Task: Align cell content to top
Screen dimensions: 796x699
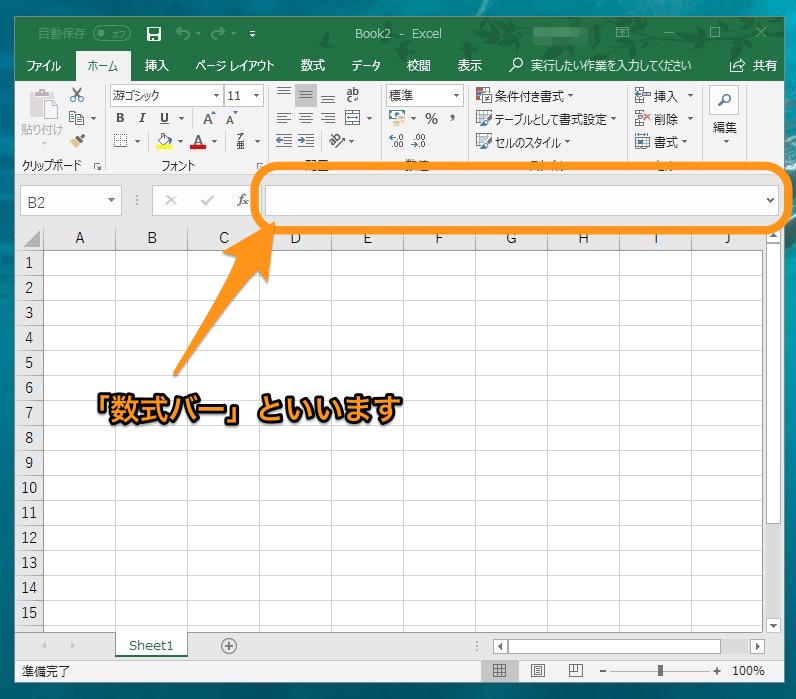Action: click(284, 94)
